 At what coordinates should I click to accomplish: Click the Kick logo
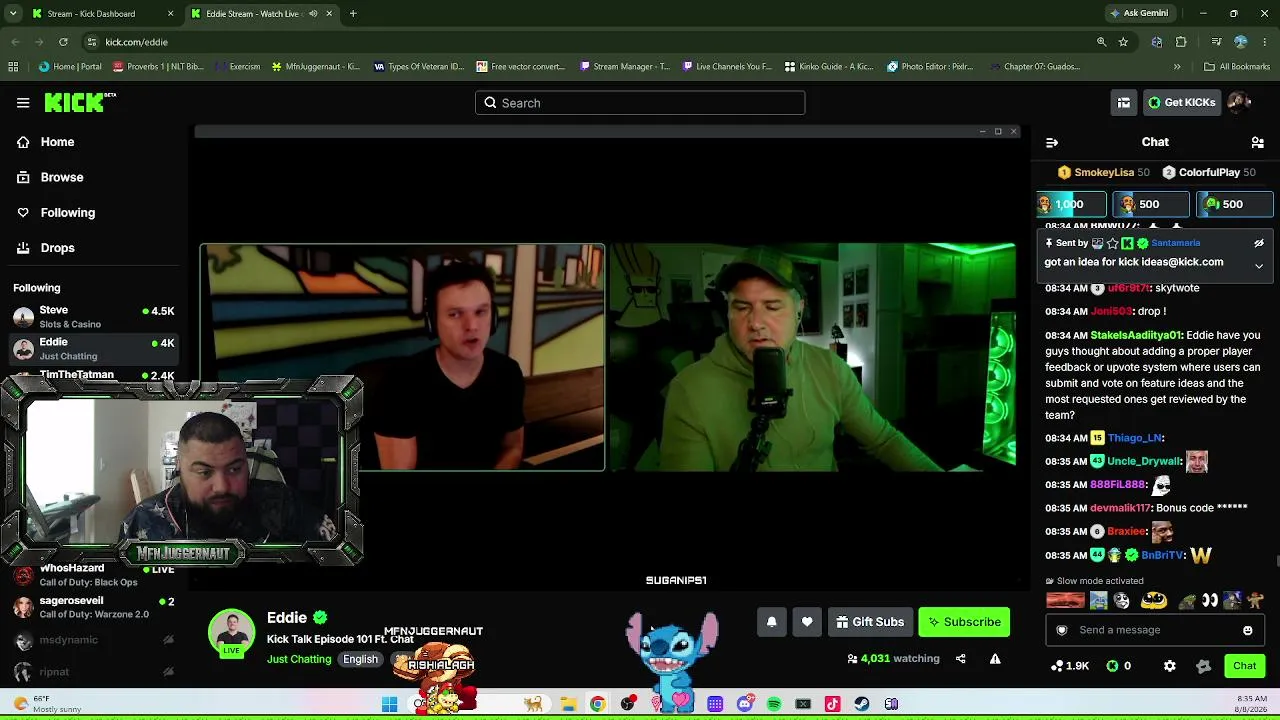tap(79, 102)
